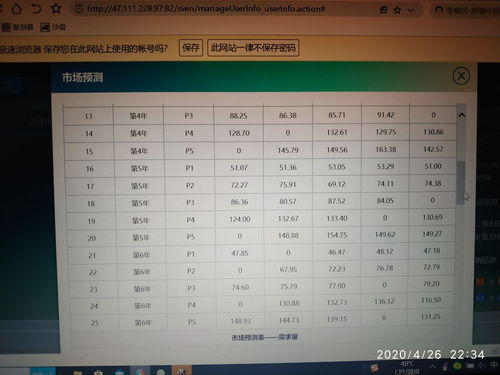Click the curved undo/back arrow icon in browser toolbar
This screenshot has height=375, width=500.
tap(36, 8)
